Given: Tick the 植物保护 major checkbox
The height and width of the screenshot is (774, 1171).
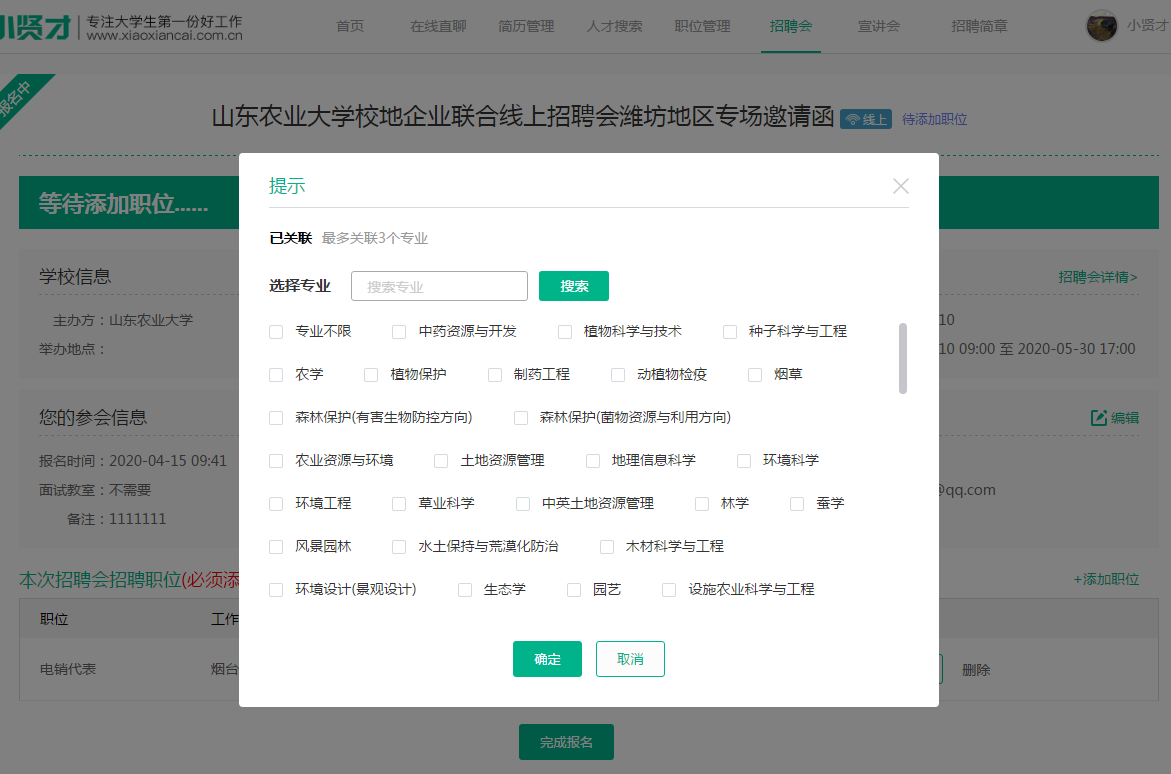Looking at the screenshot, I should pyautogui.click(x=371, y=374).
